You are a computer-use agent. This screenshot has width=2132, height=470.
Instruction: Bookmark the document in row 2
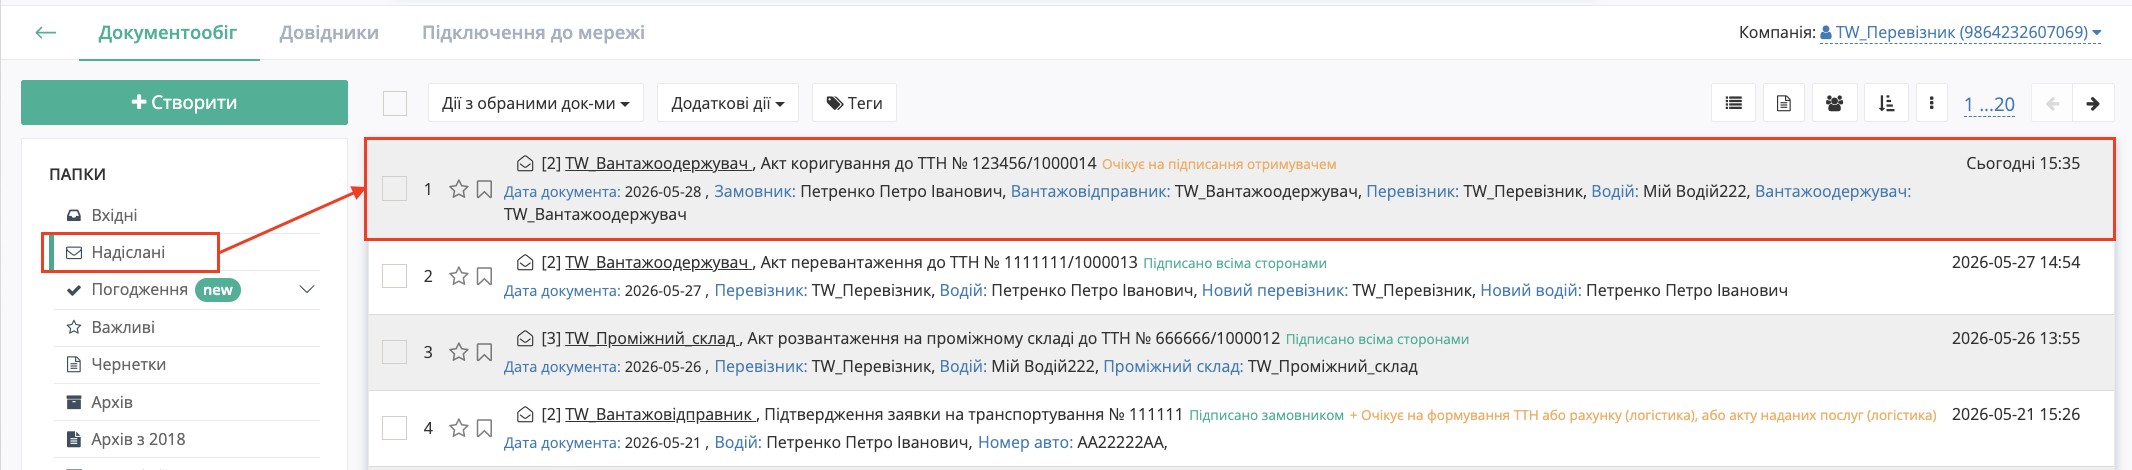click(x=484, y=276)
